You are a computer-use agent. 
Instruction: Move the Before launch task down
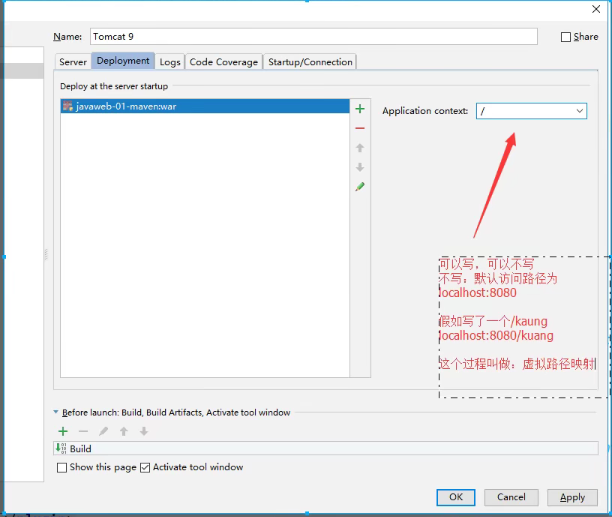click(144, 431)
